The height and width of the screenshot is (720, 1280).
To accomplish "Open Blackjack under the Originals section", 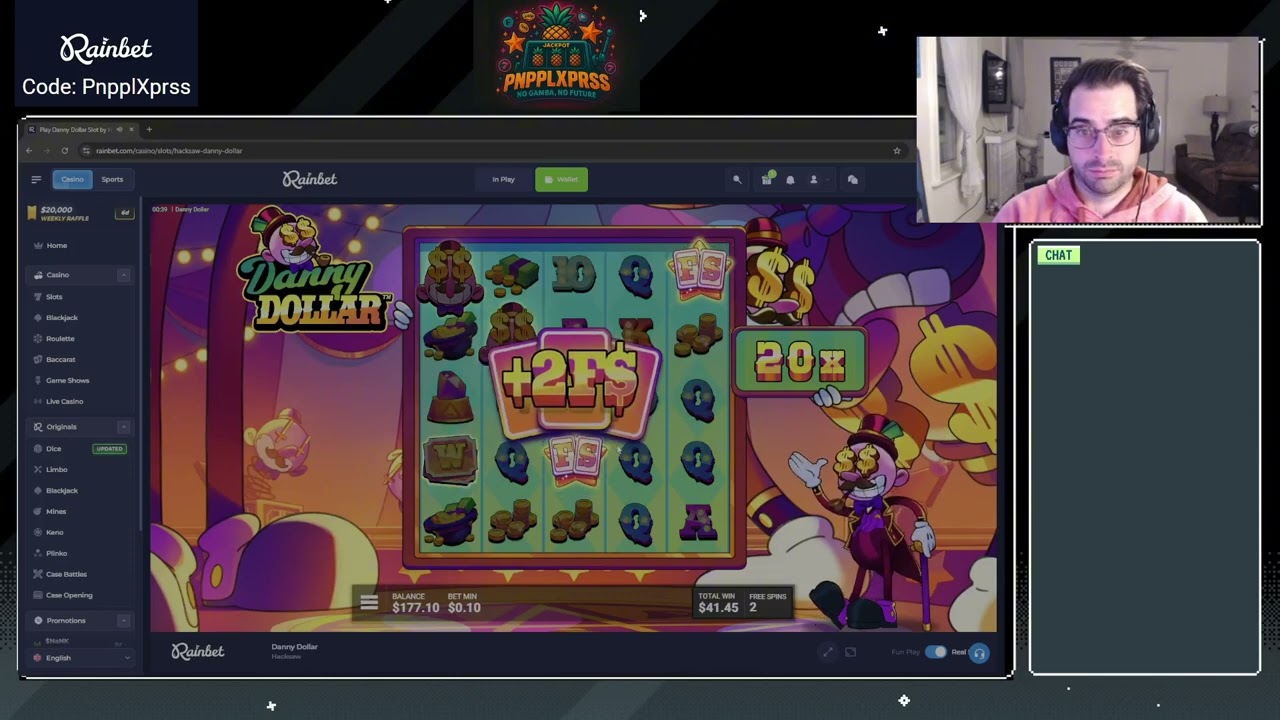I will [62, 491].
